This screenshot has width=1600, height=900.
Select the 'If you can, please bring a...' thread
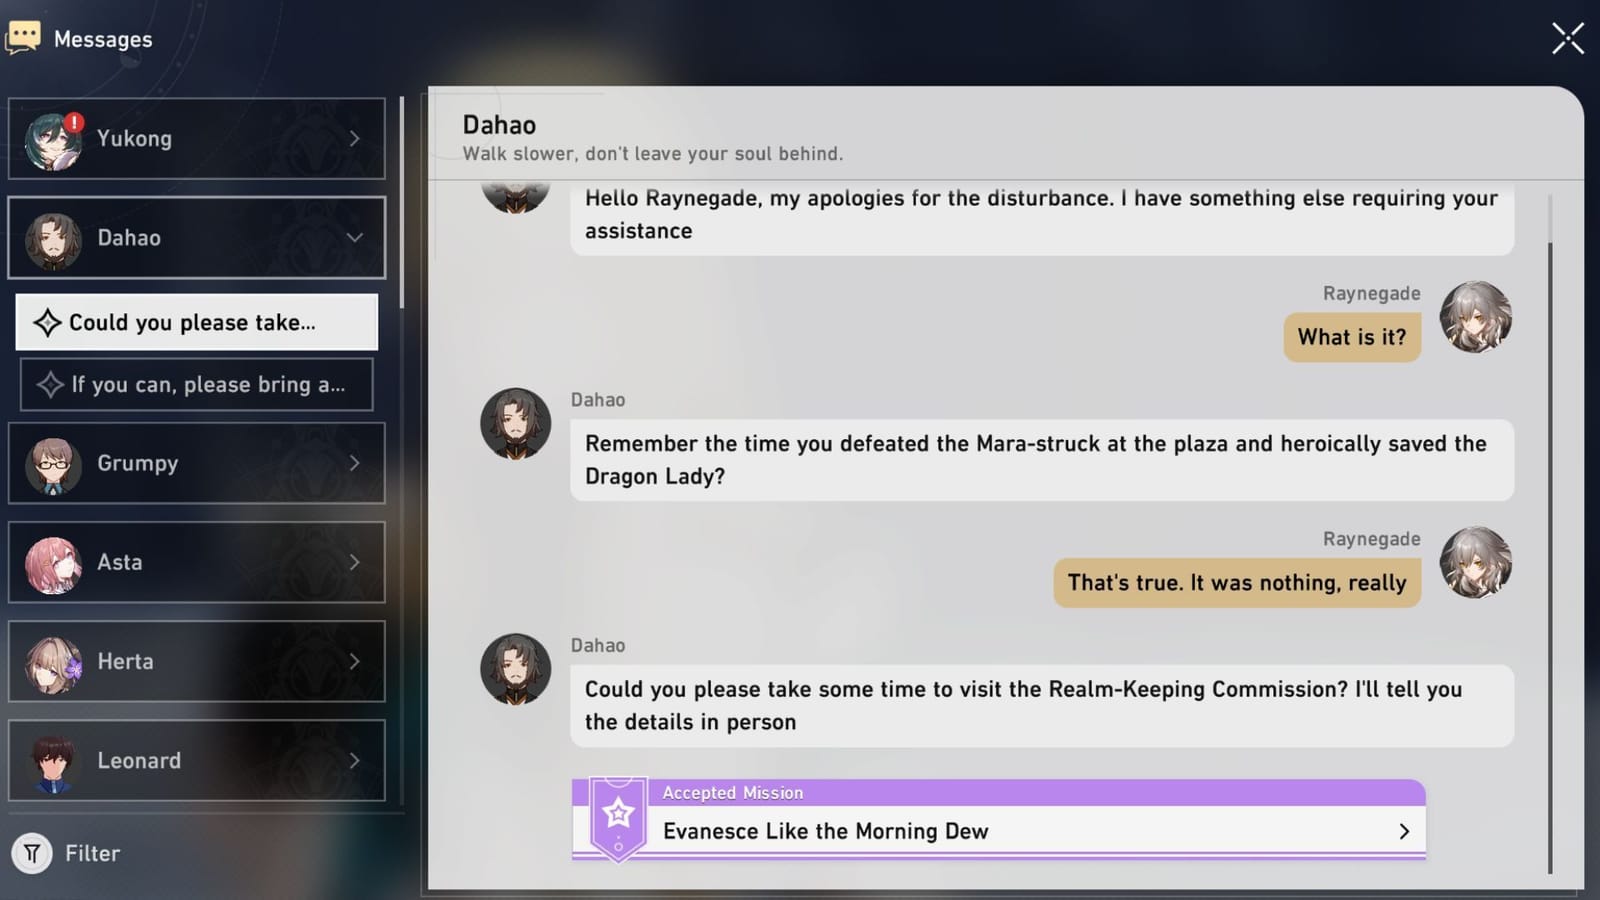[197, 385]
